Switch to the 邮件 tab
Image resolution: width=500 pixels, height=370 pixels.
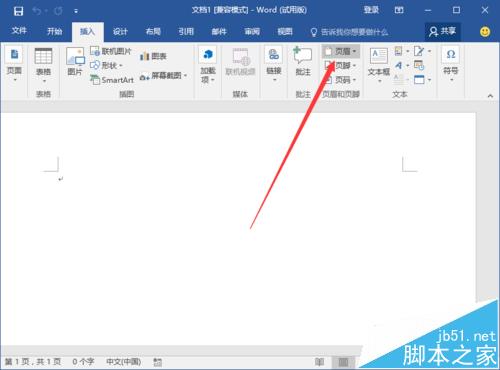[x=219, y=32]
